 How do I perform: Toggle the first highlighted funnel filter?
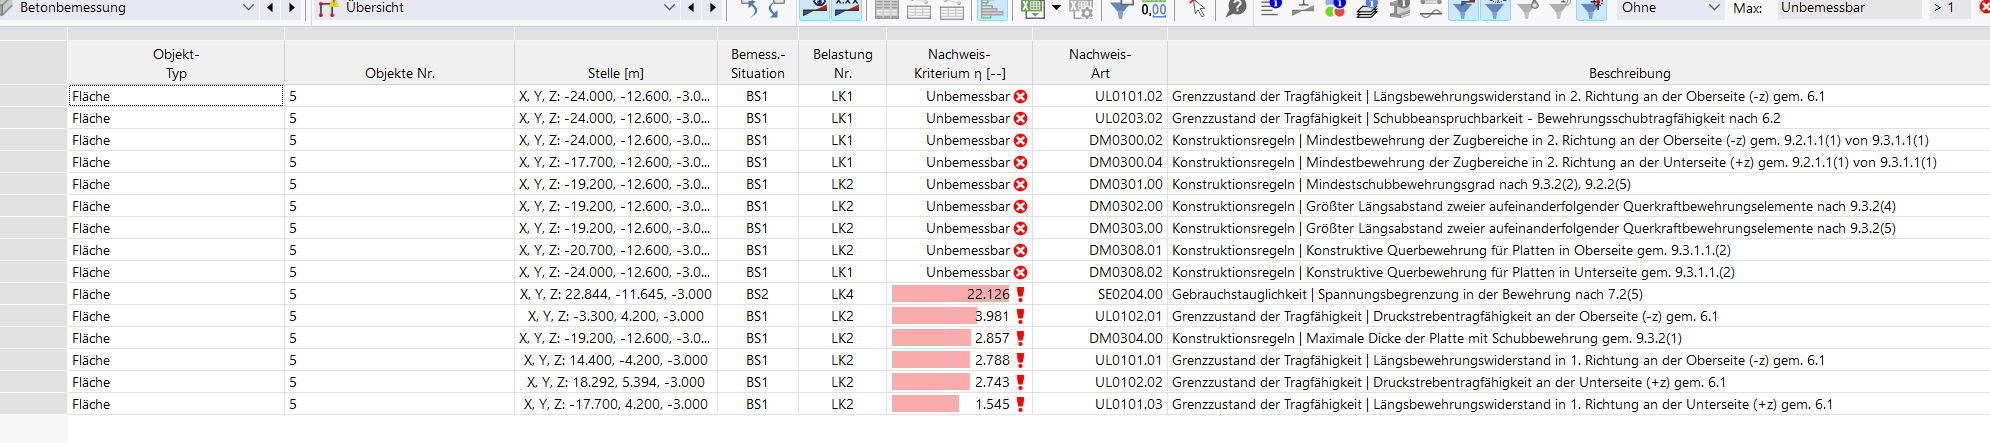pos(1463,9)
